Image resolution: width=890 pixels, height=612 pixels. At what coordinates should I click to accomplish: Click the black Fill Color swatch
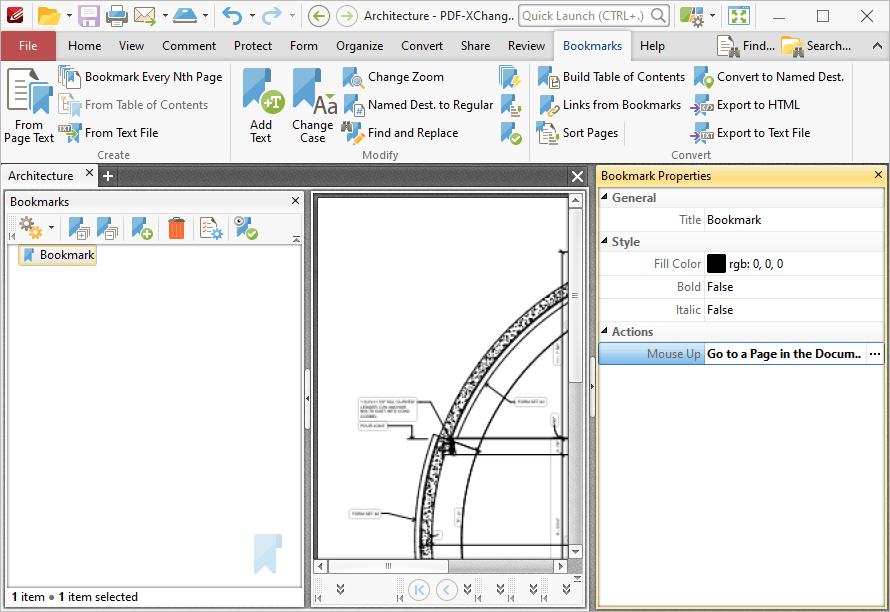[x=716, y=264]
